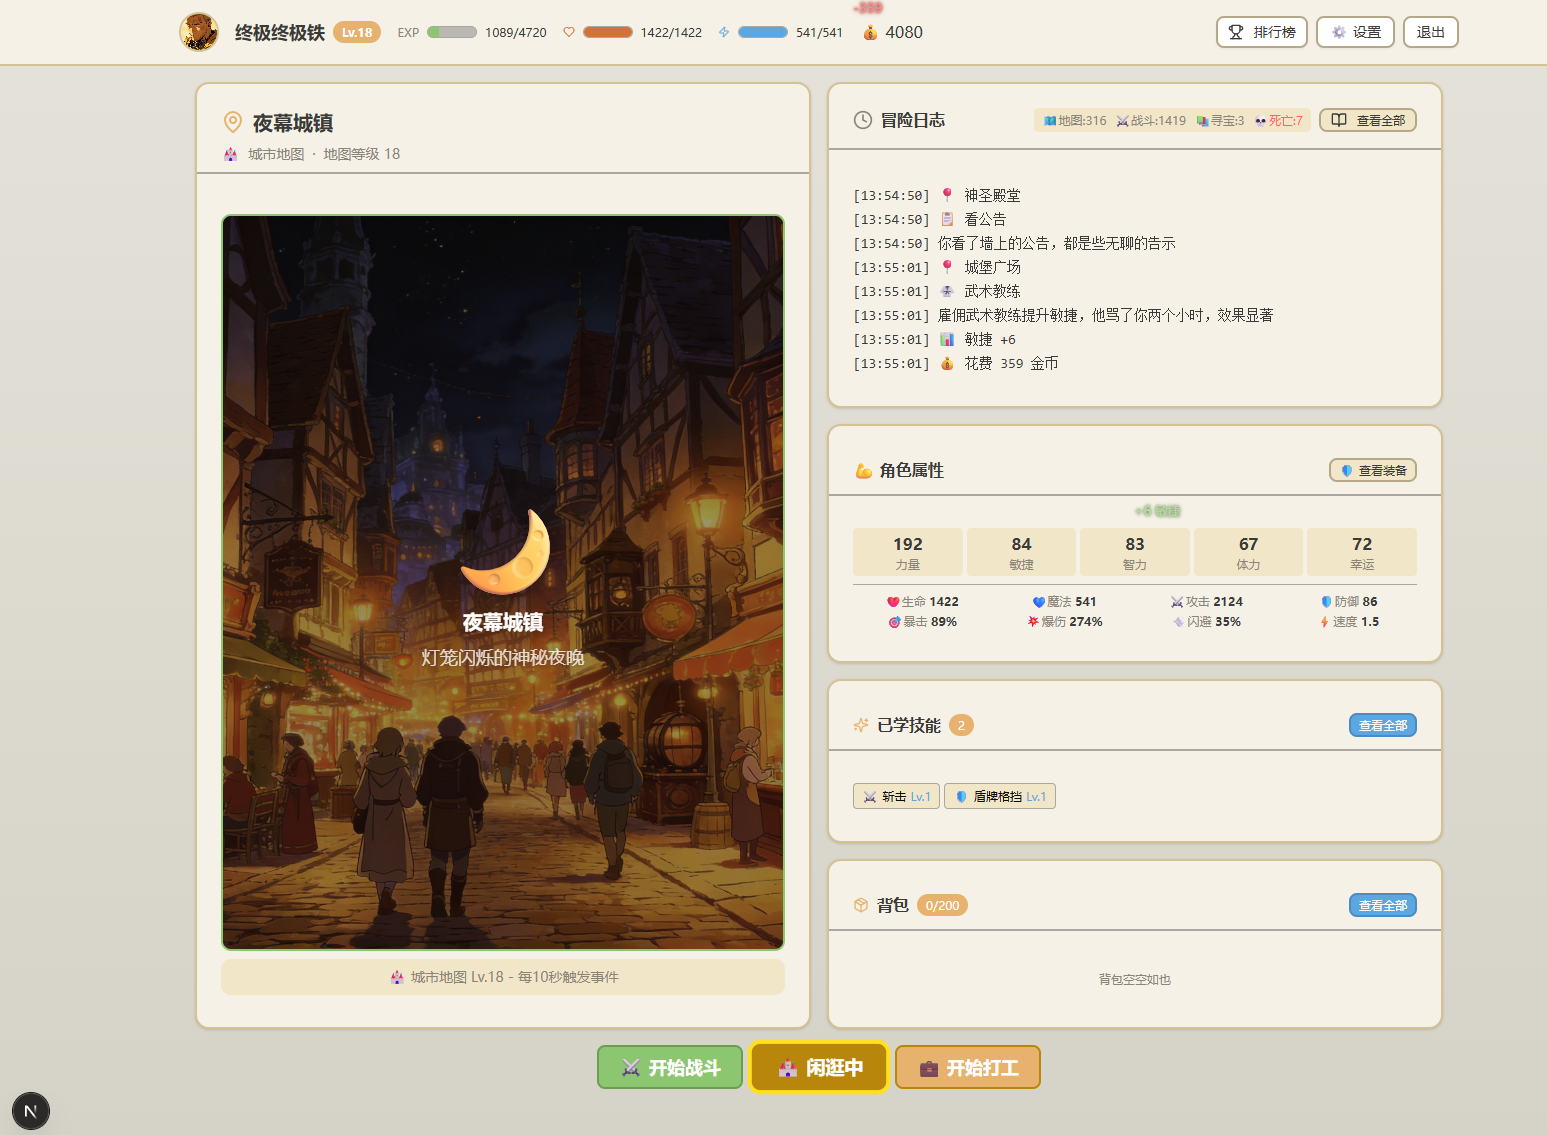View all adventure logs with 查看全部
The height and width of the screenshot is (1135, 1547).
pyautogui.click(x=1367, y=120)
